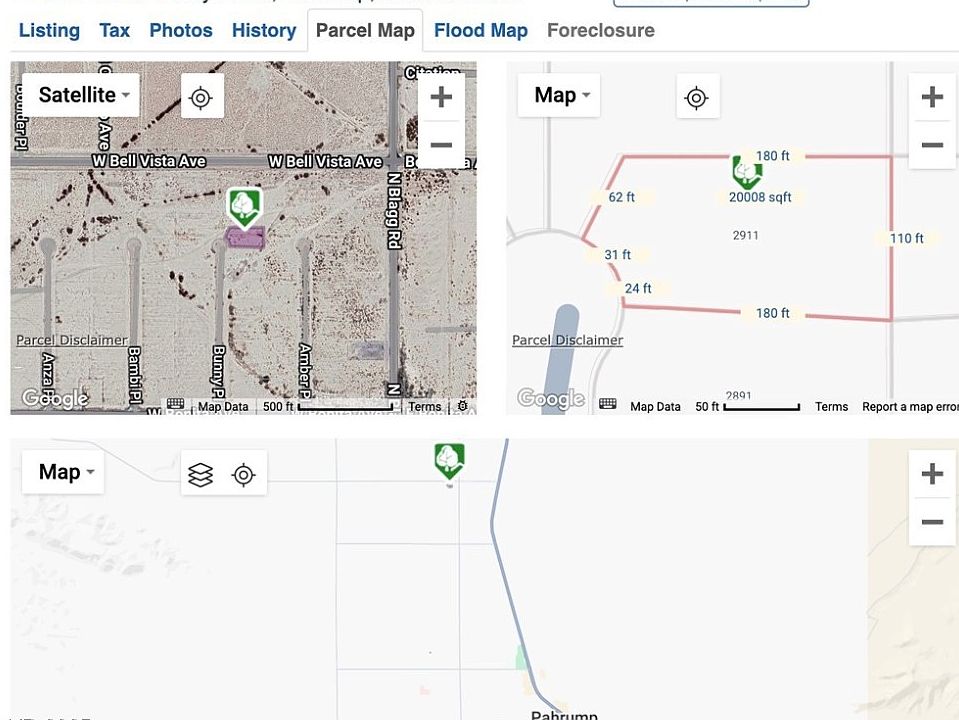
Task: View the History tab
Action: 264,31
